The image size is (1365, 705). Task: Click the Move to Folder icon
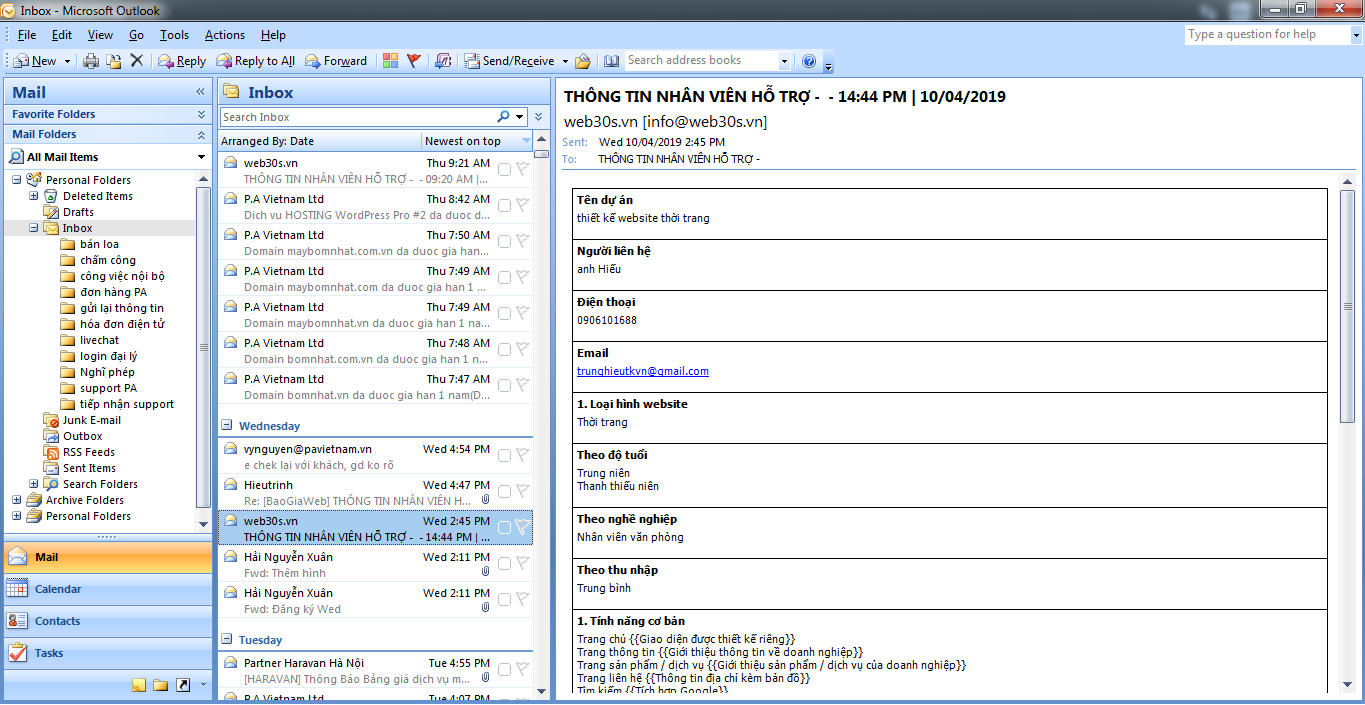pyautogui.click(x=114, y=61)
